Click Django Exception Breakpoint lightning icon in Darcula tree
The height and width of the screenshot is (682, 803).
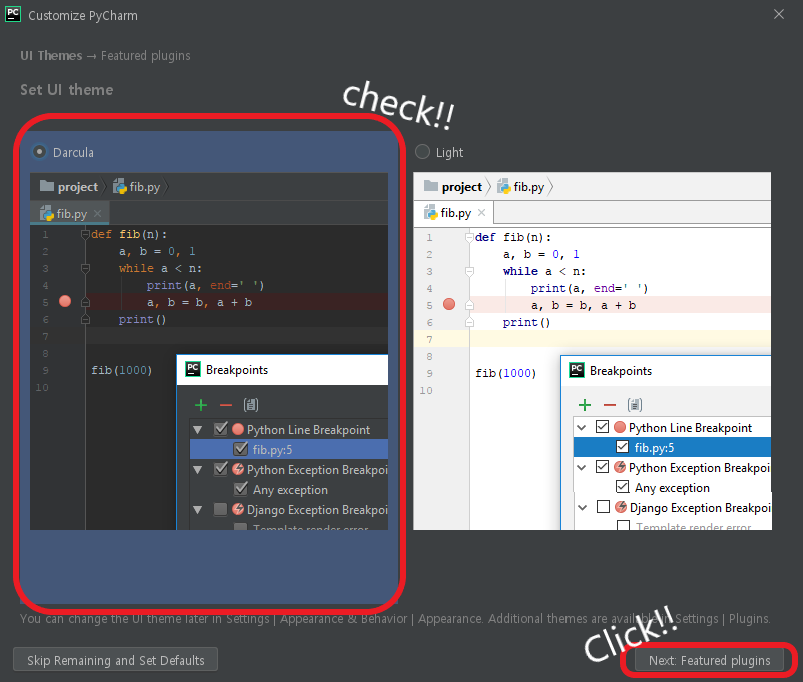point(238,508)
